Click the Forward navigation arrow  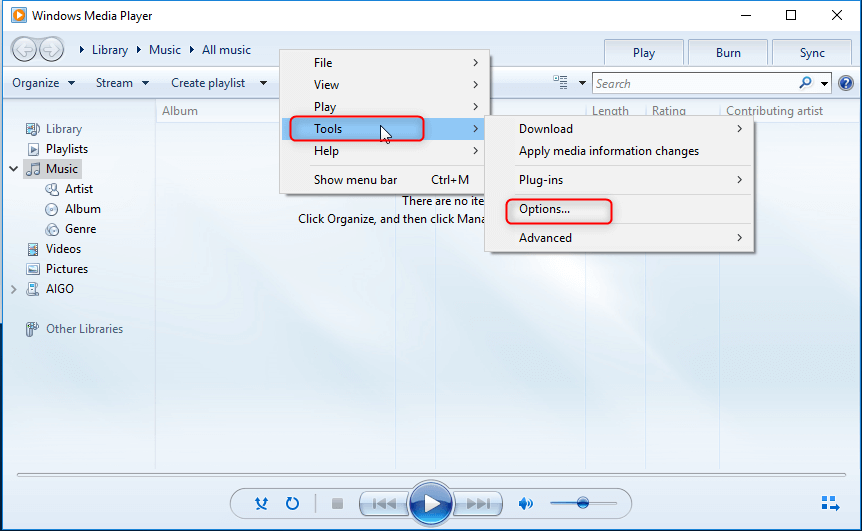(x=51, y=50)
